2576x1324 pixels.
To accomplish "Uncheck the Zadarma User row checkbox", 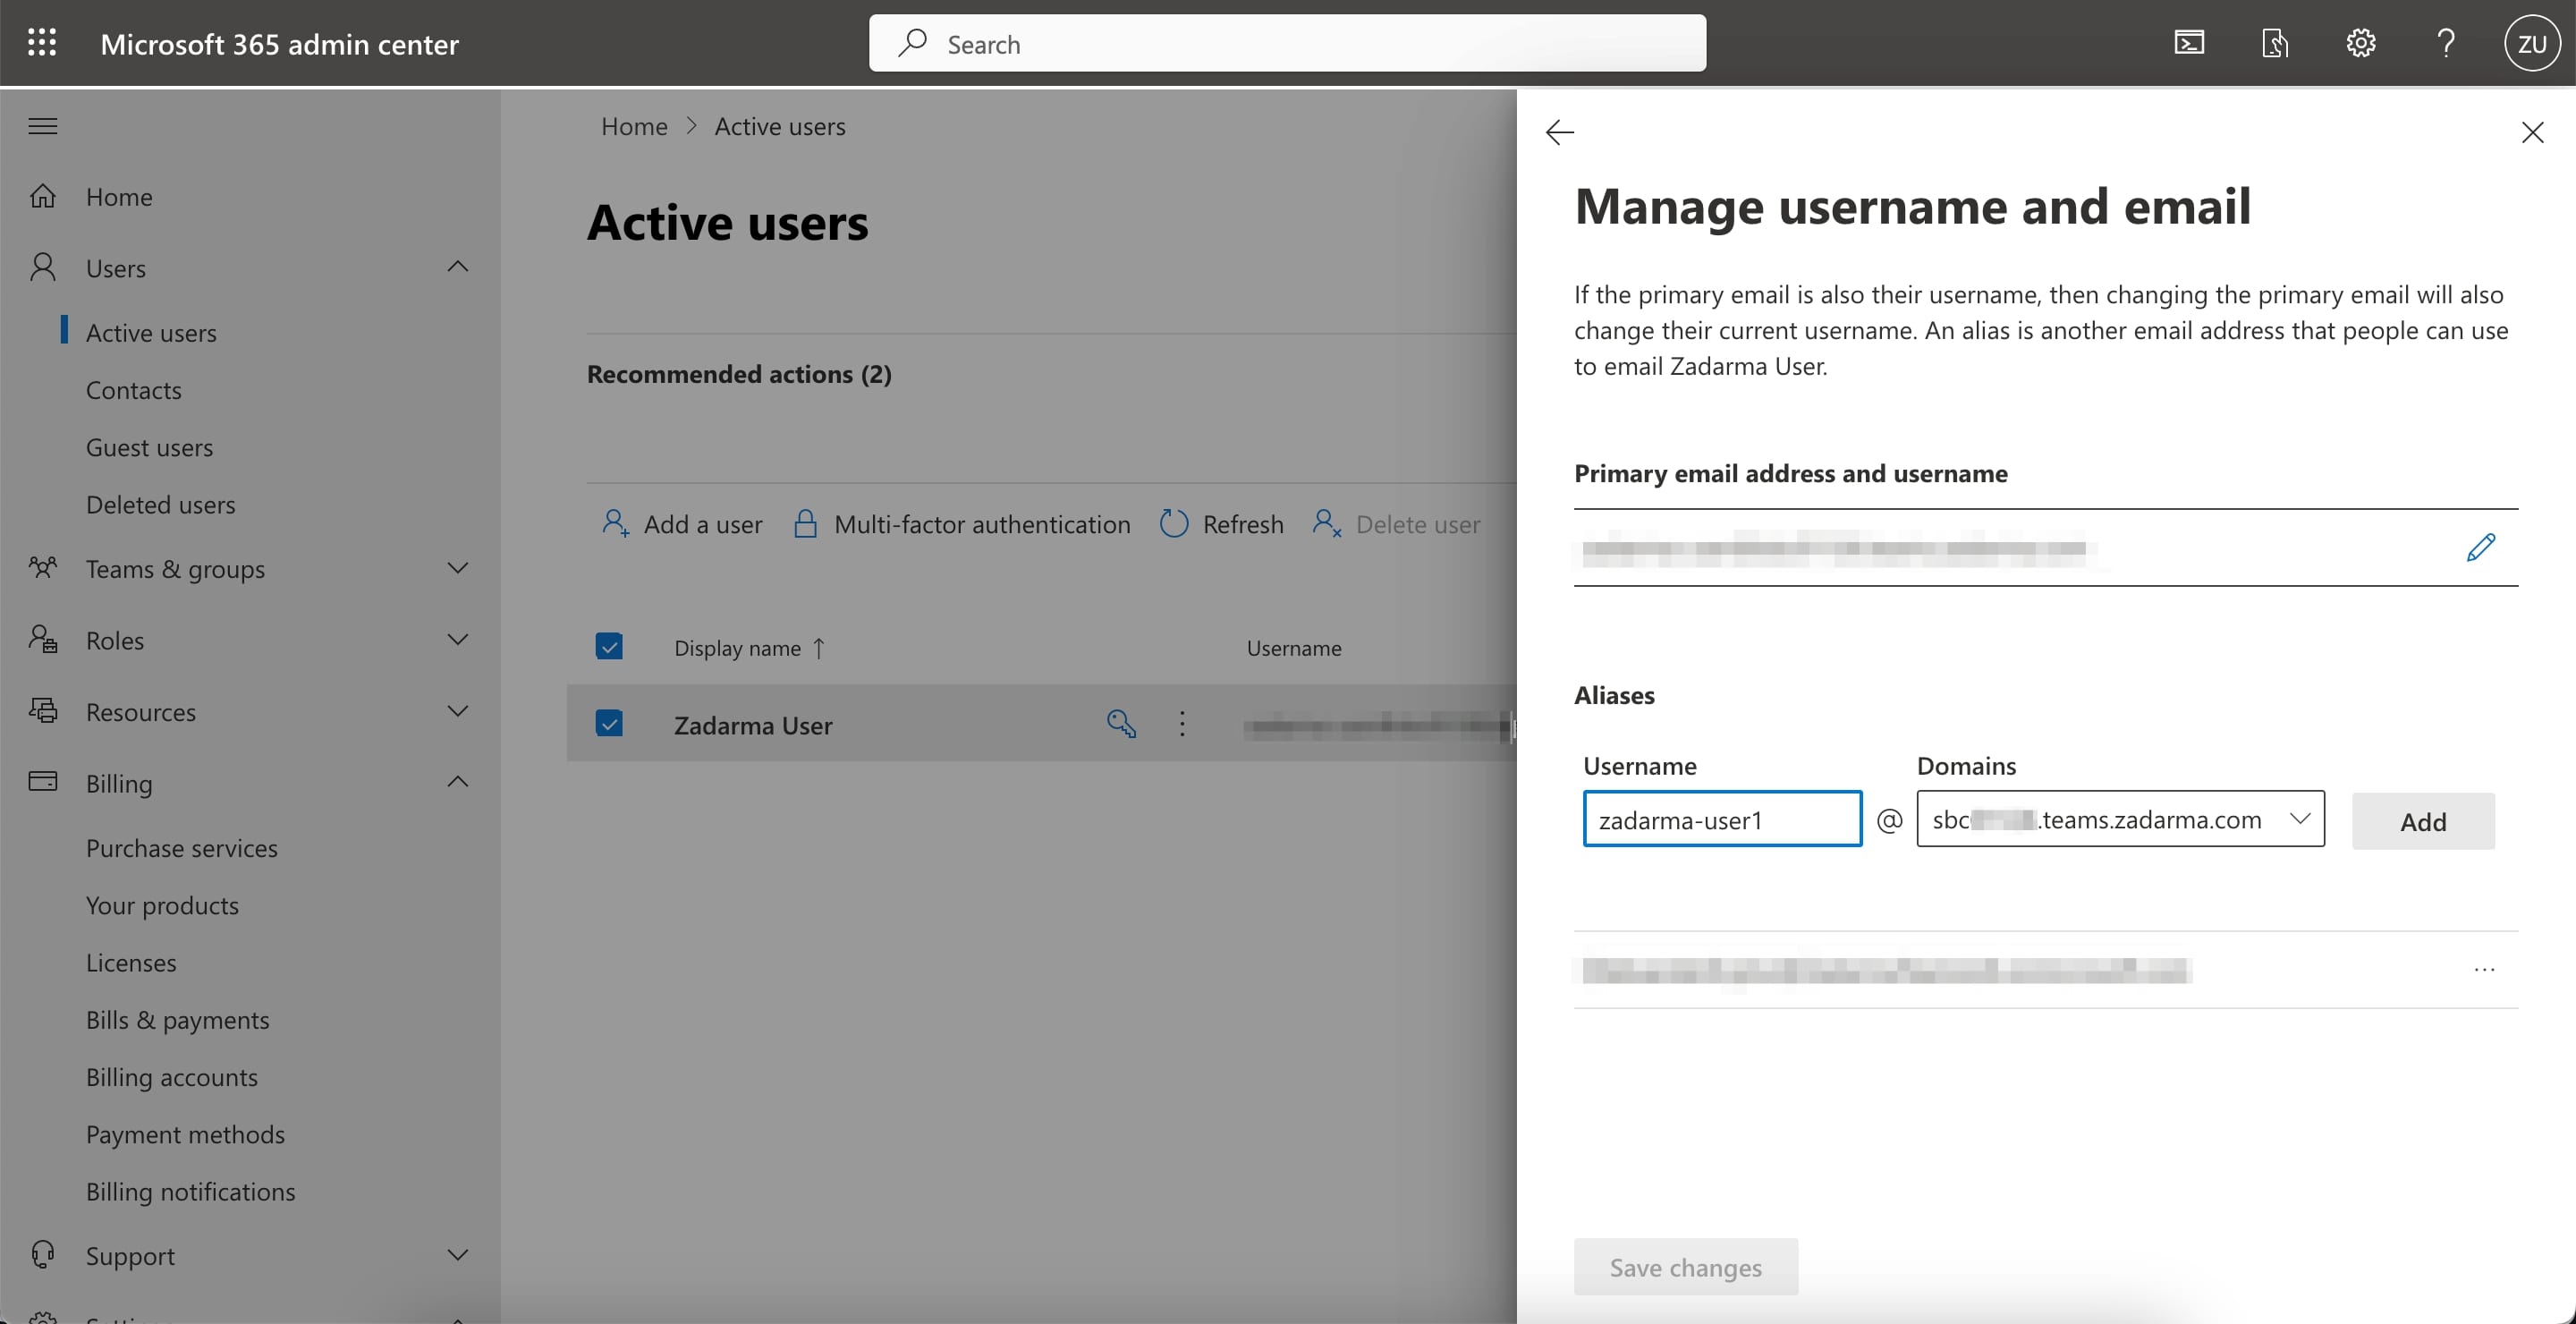I will (x=610, y=723).
